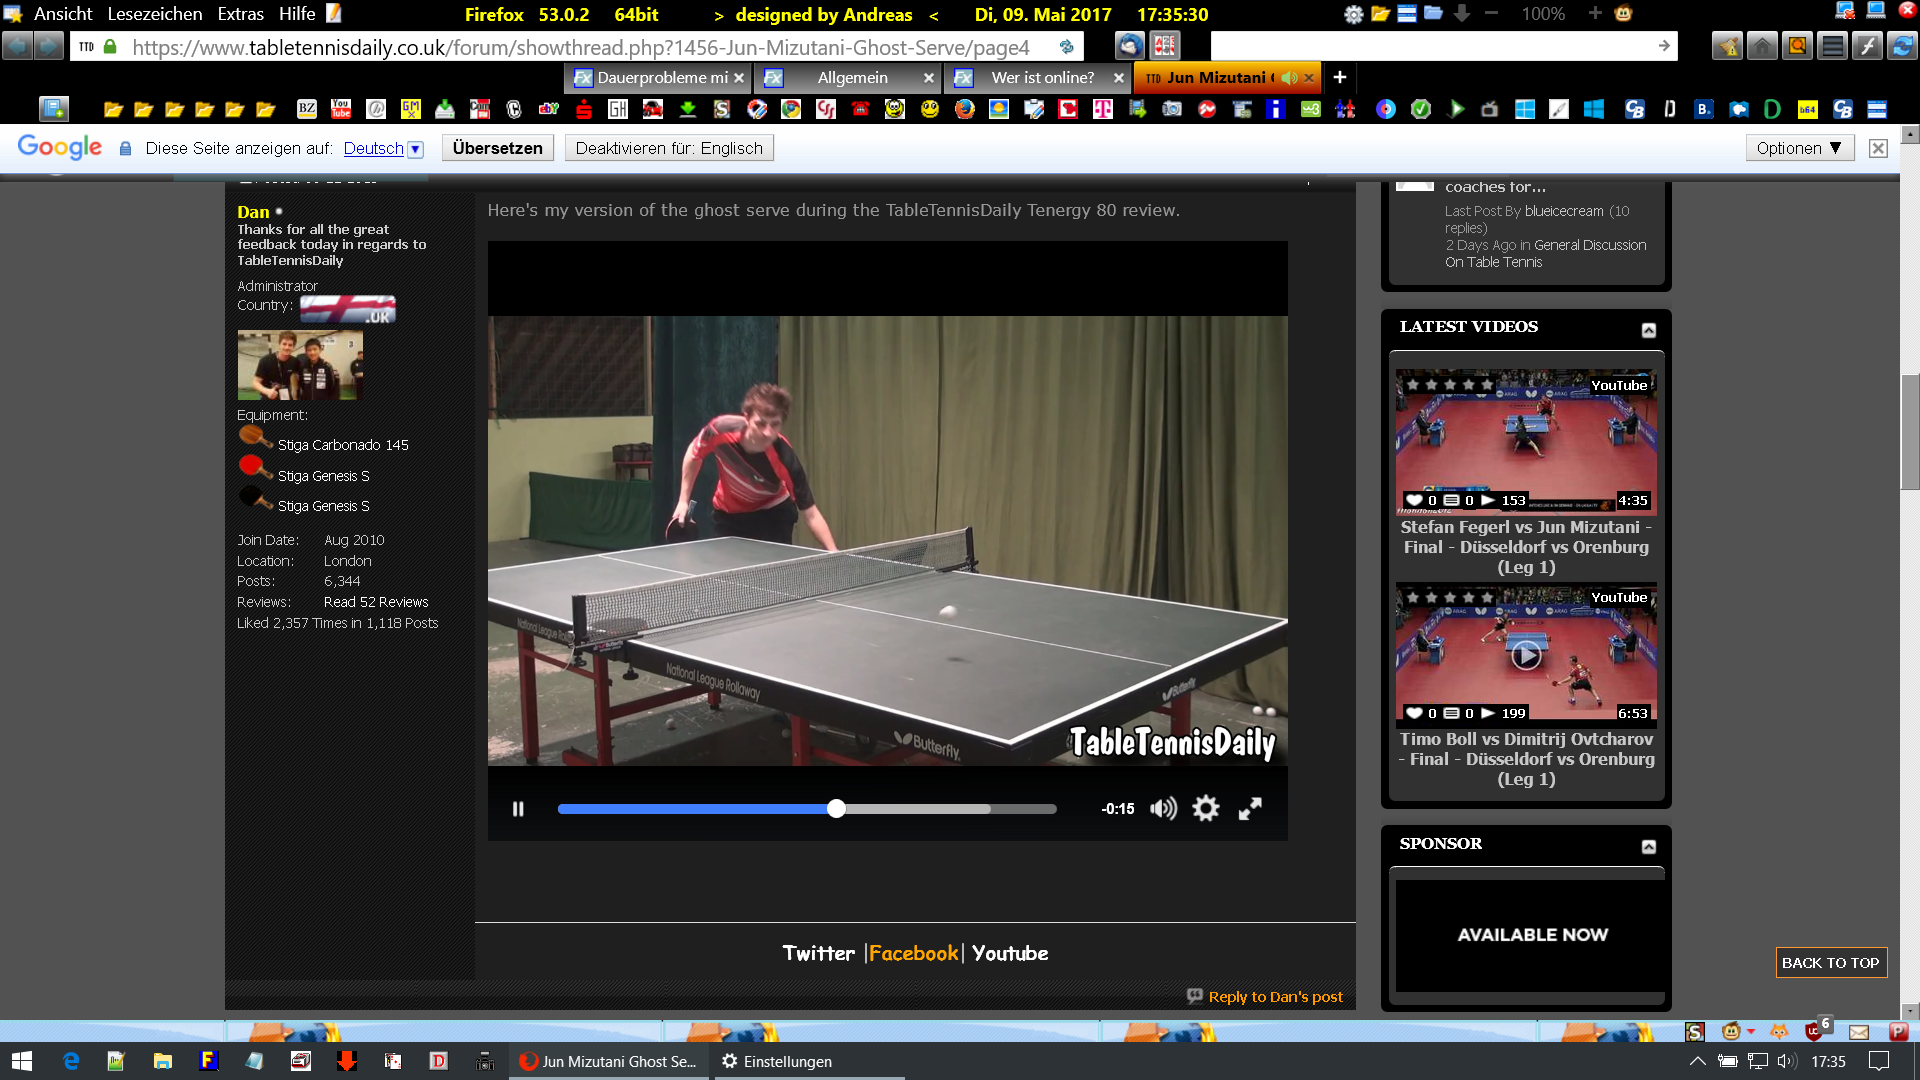The height and width of the screenshot is (1080, 1920).
Task: Open the Lesezeichen menu
Action: tap(155, 14)
